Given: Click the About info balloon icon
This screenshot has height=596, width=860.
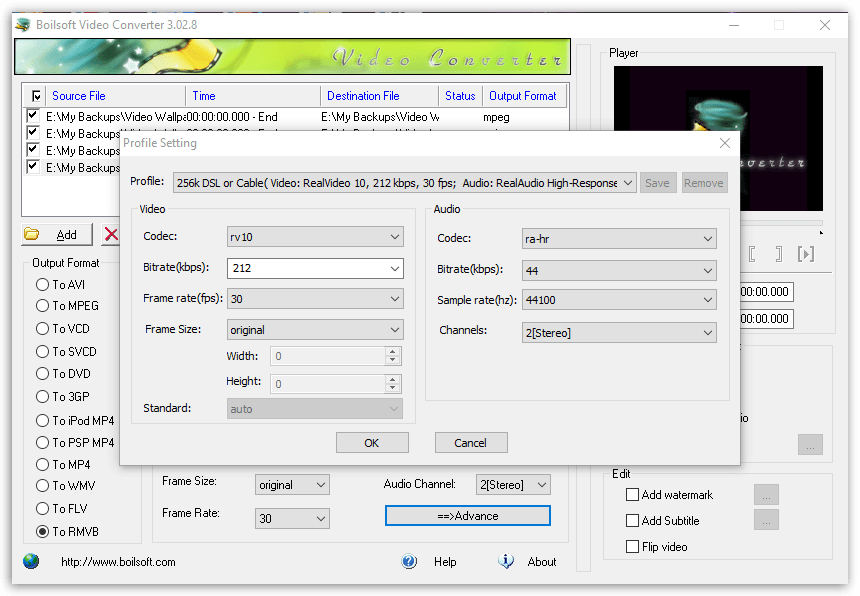Looking at the screenshot, I should pos(506,562).
